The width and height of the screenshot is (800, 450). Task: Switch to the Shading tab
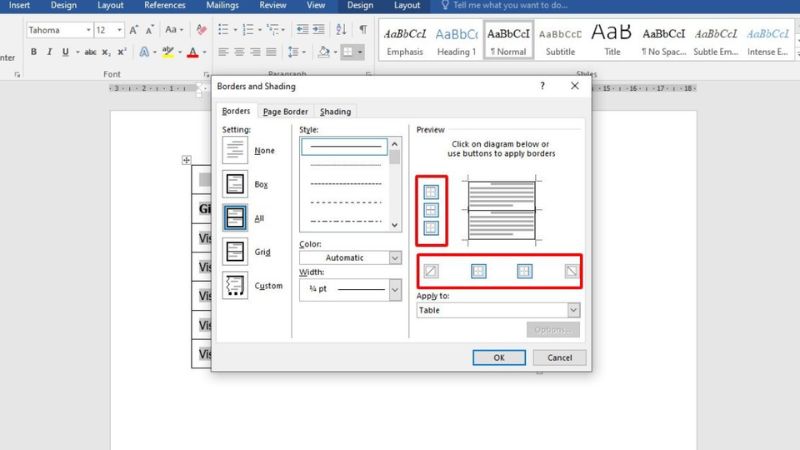[x=336, y=112]
